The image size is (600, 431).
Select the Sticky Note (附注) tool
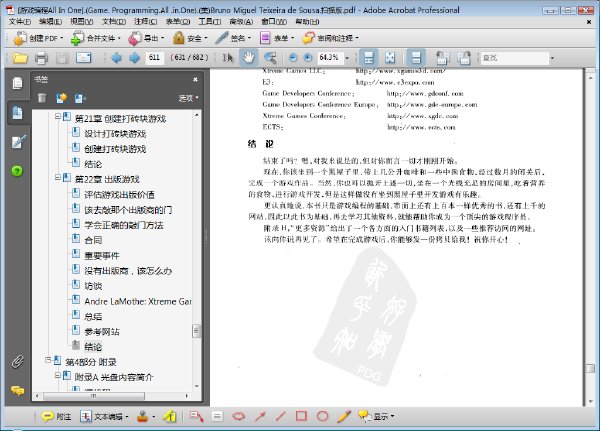(56, 416)
